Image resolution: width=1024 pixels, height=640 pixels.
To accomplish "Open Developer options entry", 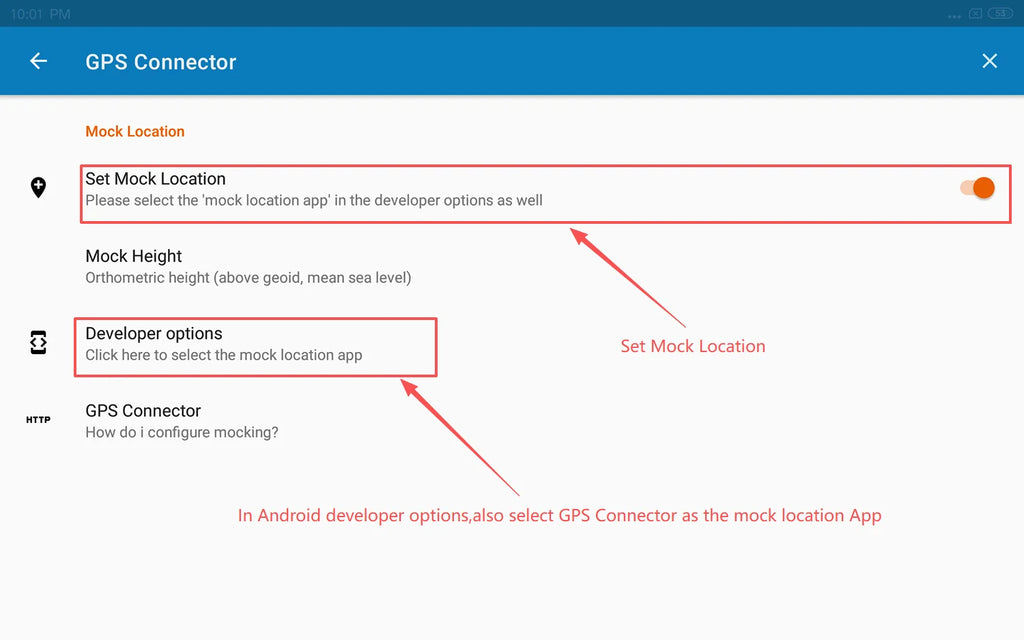I will click(512, 344).
